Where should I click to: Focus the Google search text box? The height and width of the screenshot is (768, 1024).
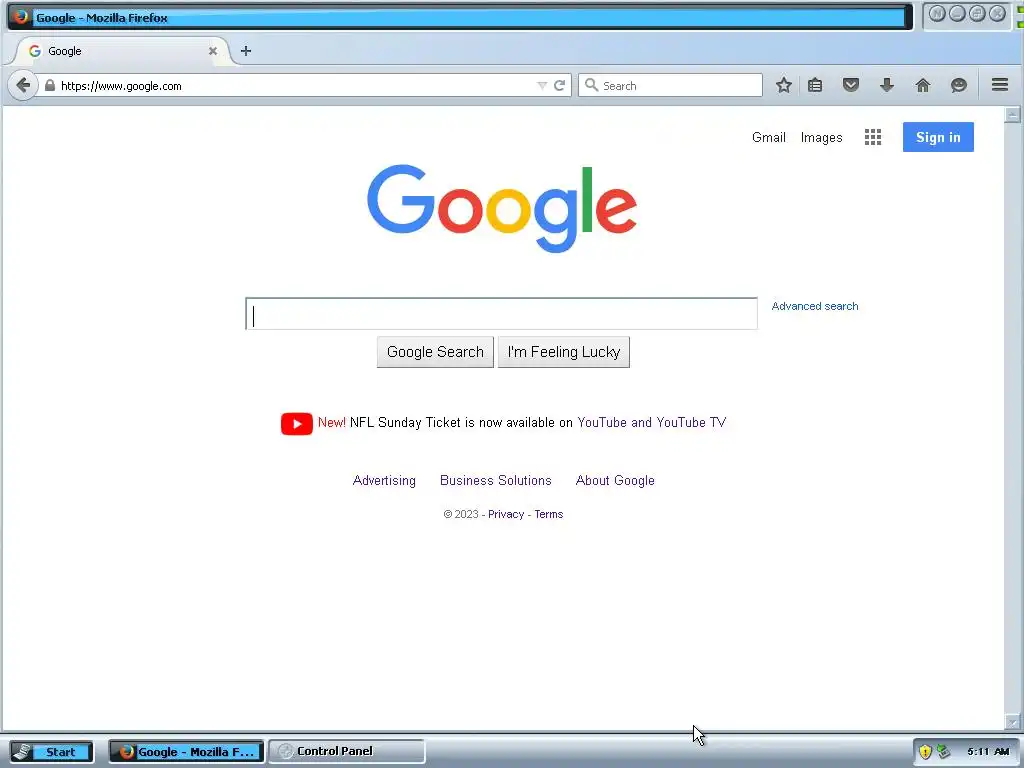[x=501, y=314]
